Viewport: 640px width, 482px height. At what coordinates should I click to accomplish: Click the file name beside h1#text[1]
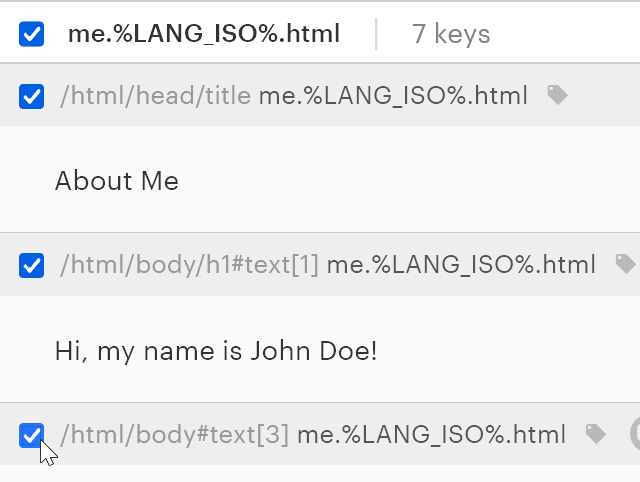(461, 265)
